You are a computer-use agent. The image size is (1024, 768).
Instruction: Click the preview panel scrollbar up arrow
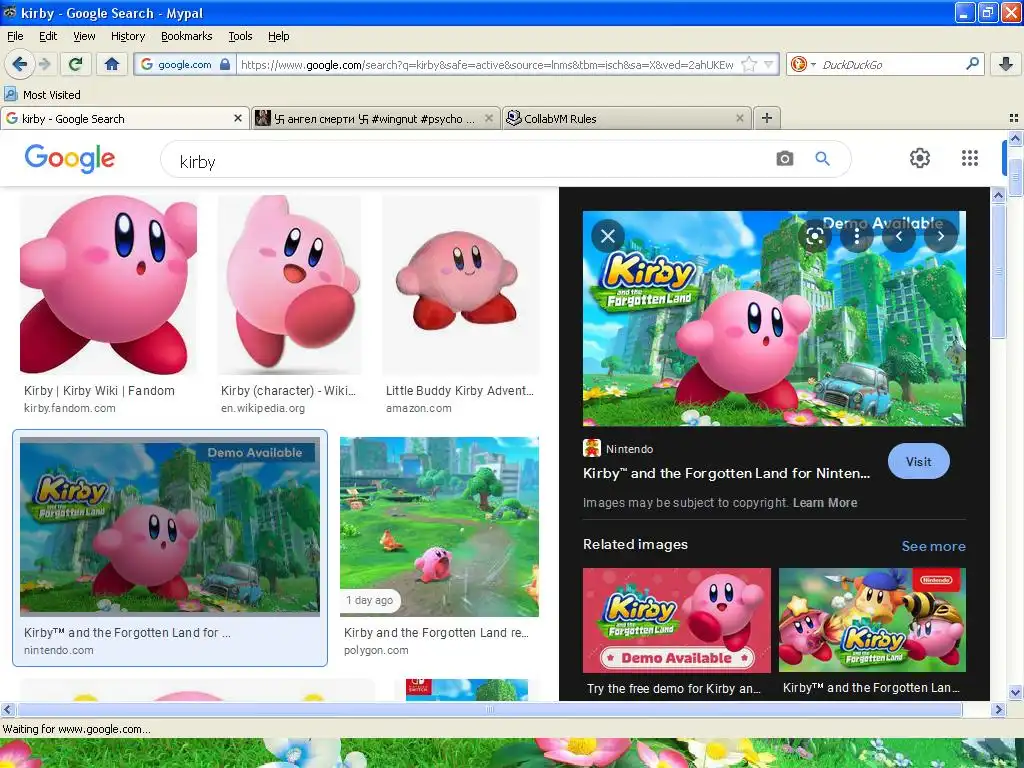998,195
